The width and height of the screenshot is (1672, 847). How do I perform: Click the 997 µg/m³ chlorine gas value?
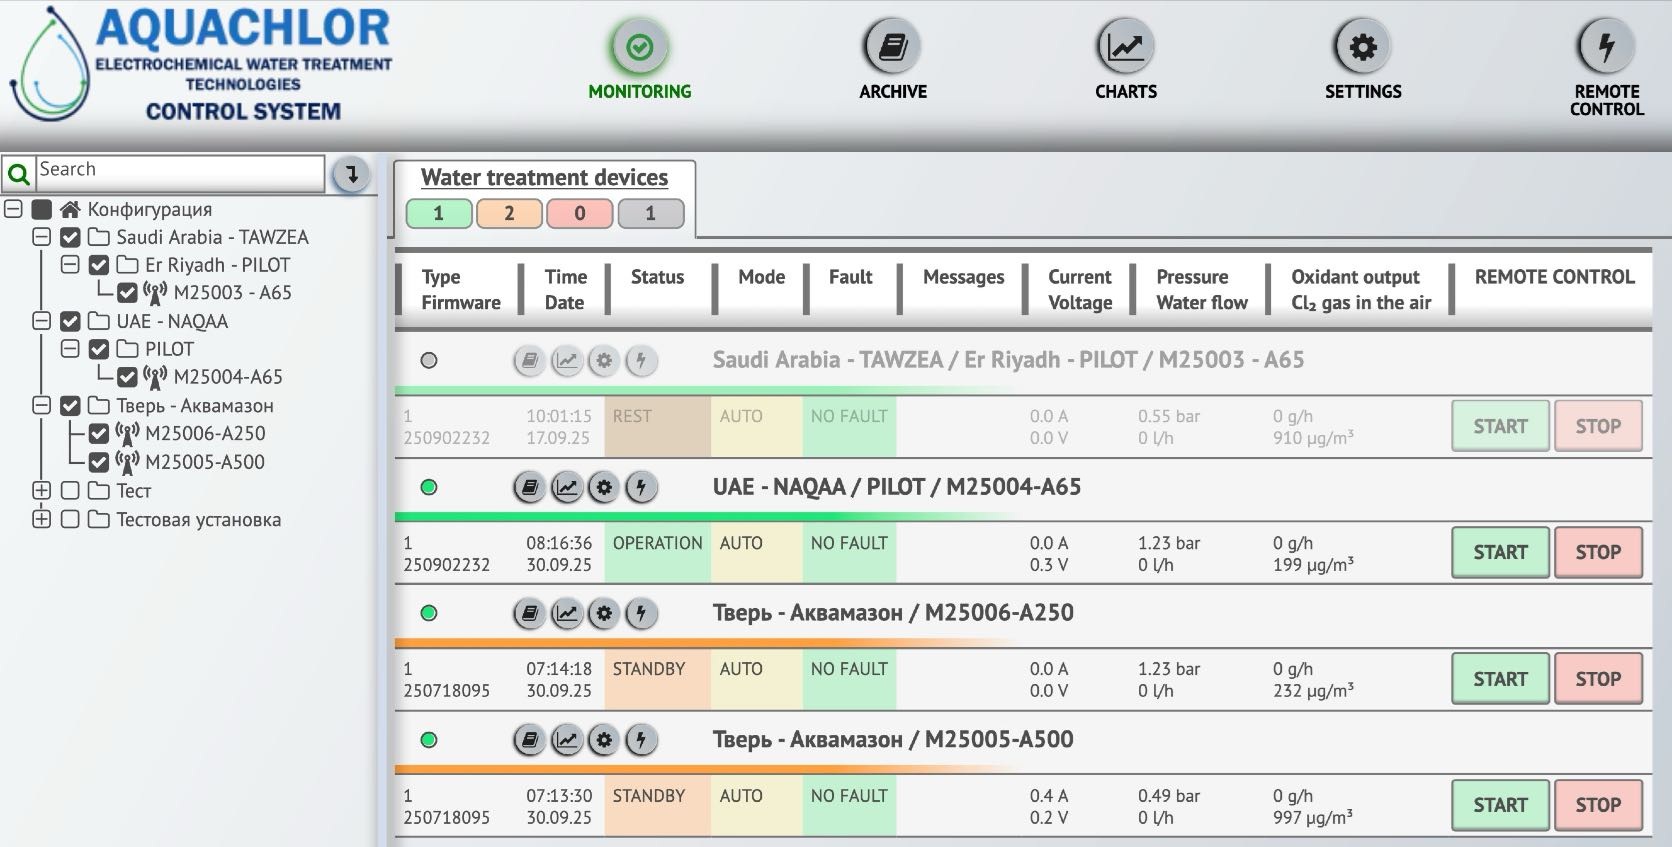click(1313, 817)
